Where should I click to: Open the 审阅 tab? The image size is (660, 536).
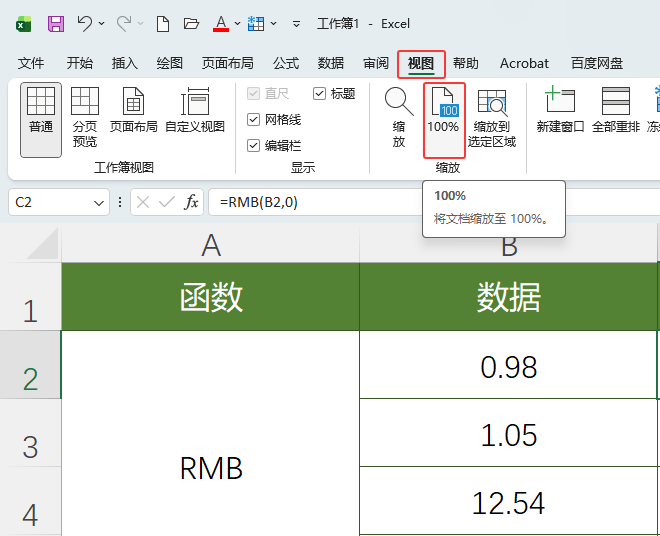click(376, 63)
